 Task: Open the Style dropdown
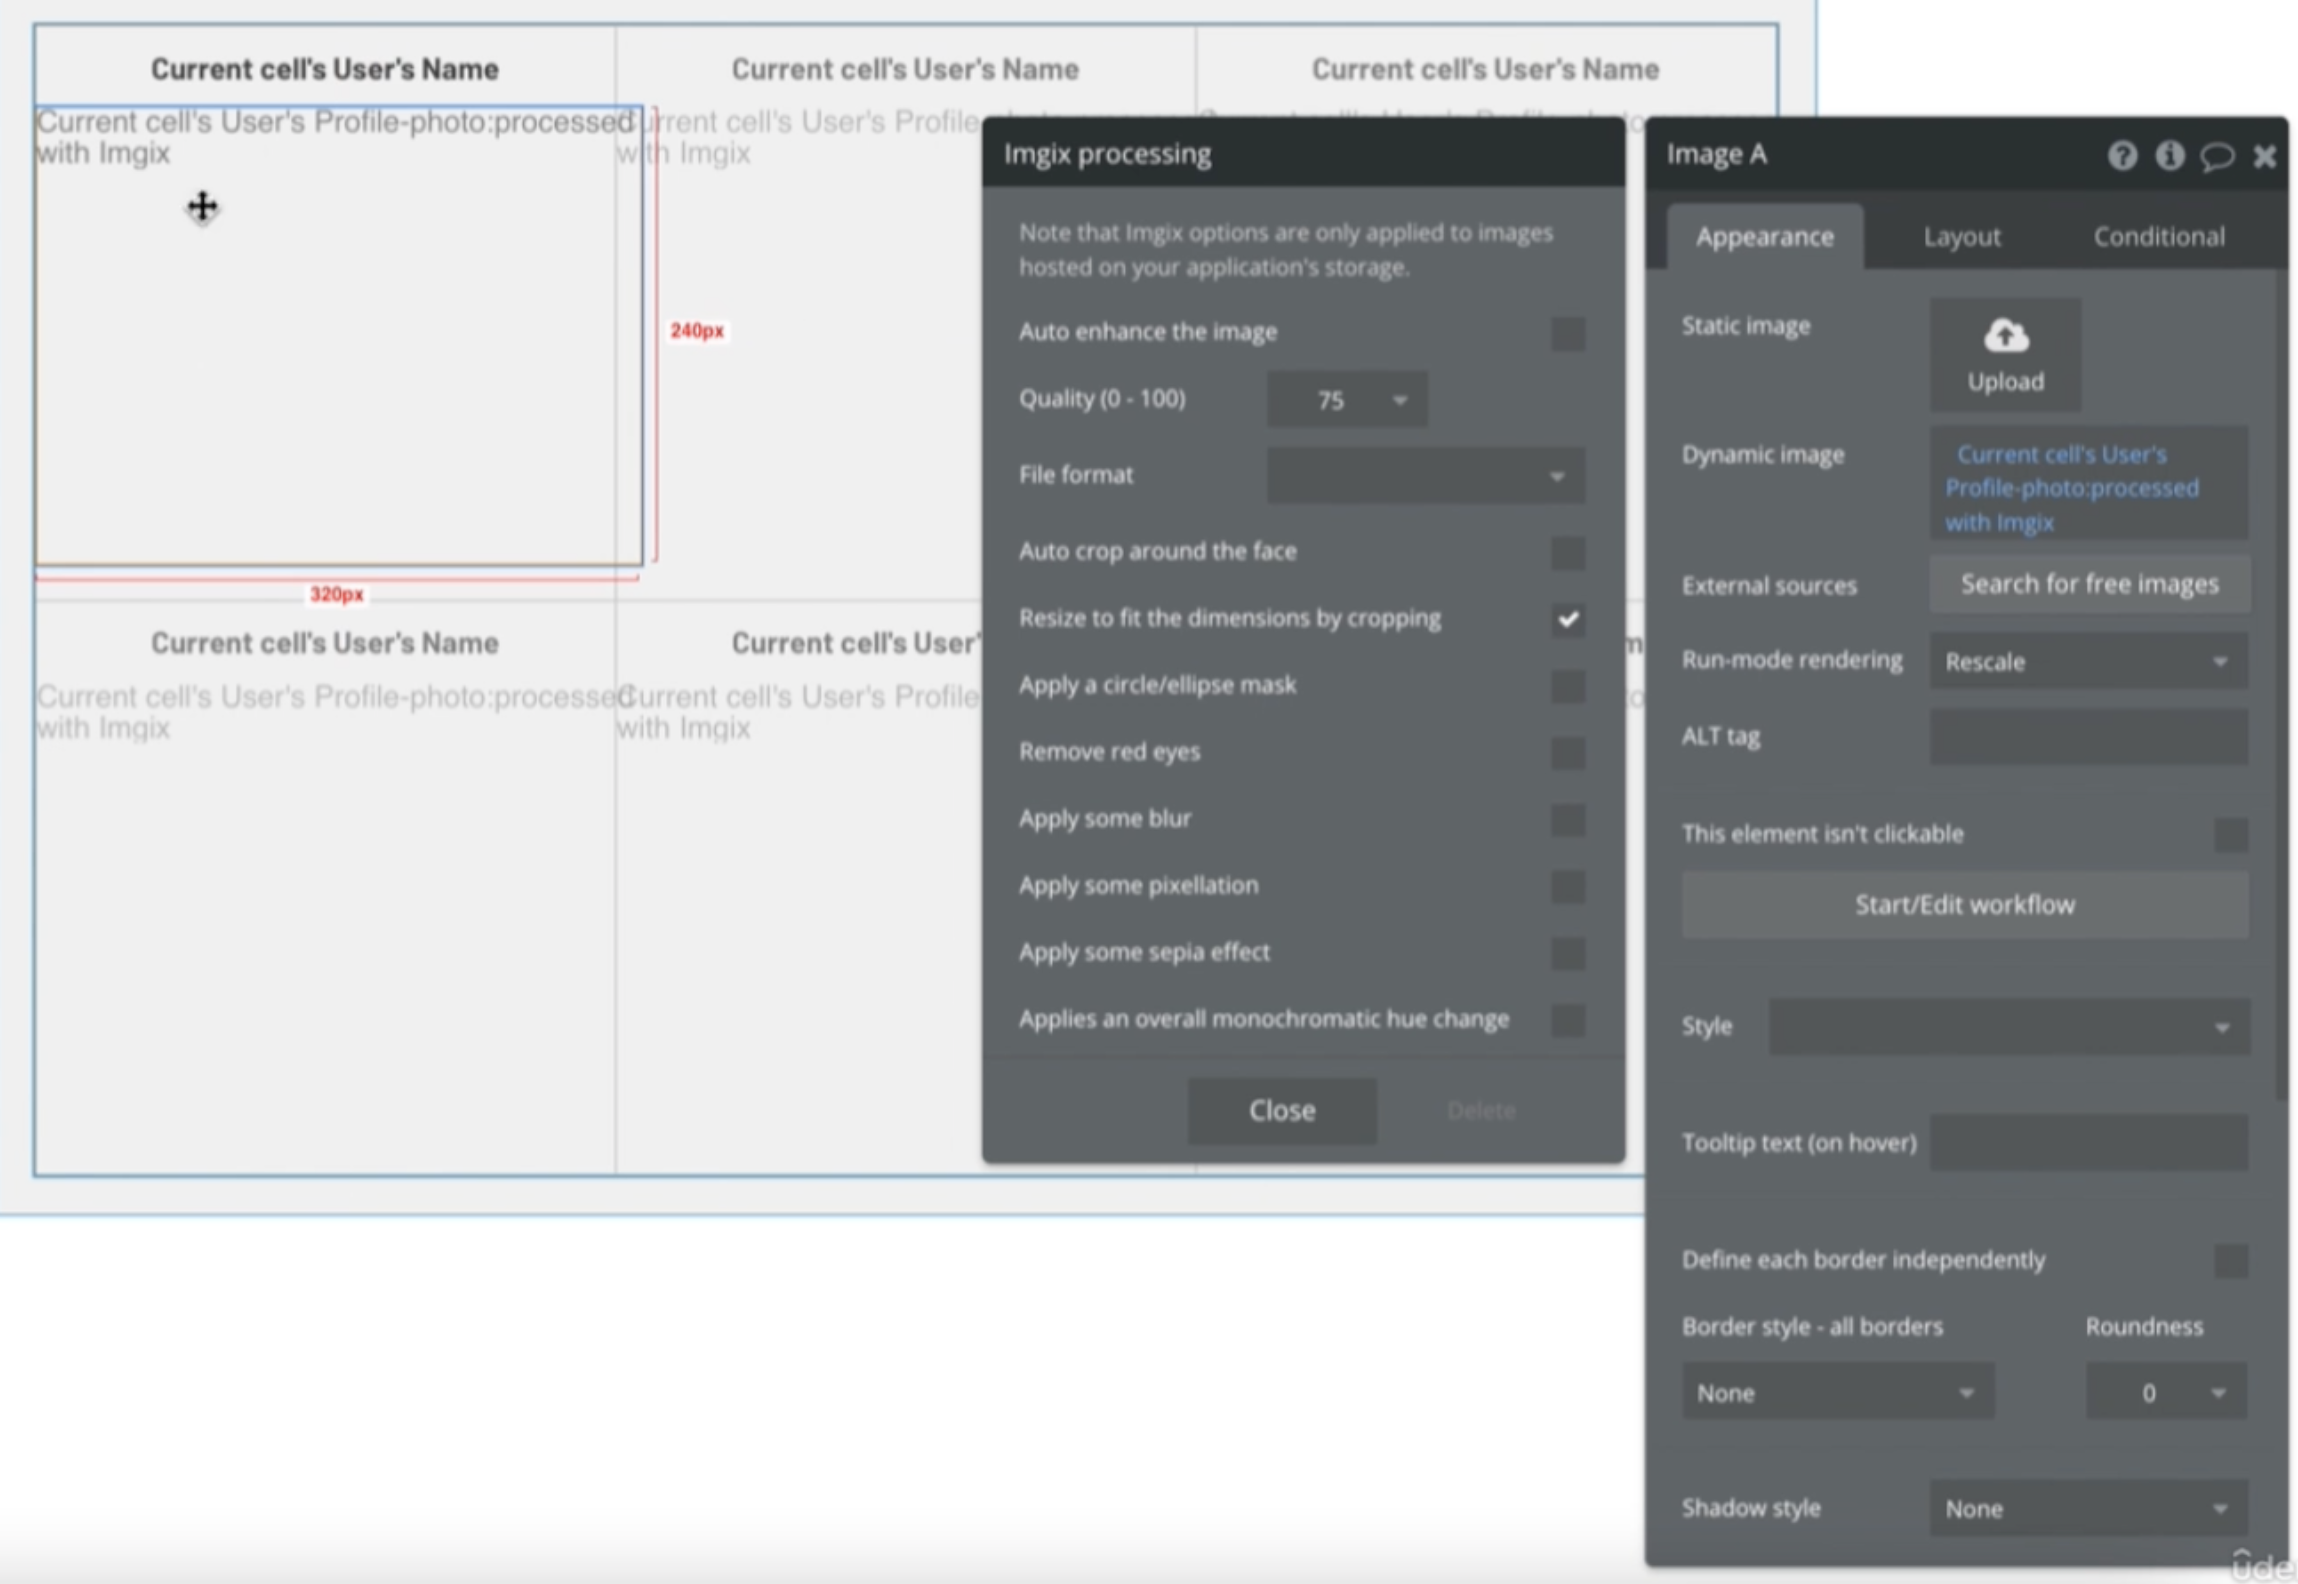pyautogui.click(x=2008, y=1027)
